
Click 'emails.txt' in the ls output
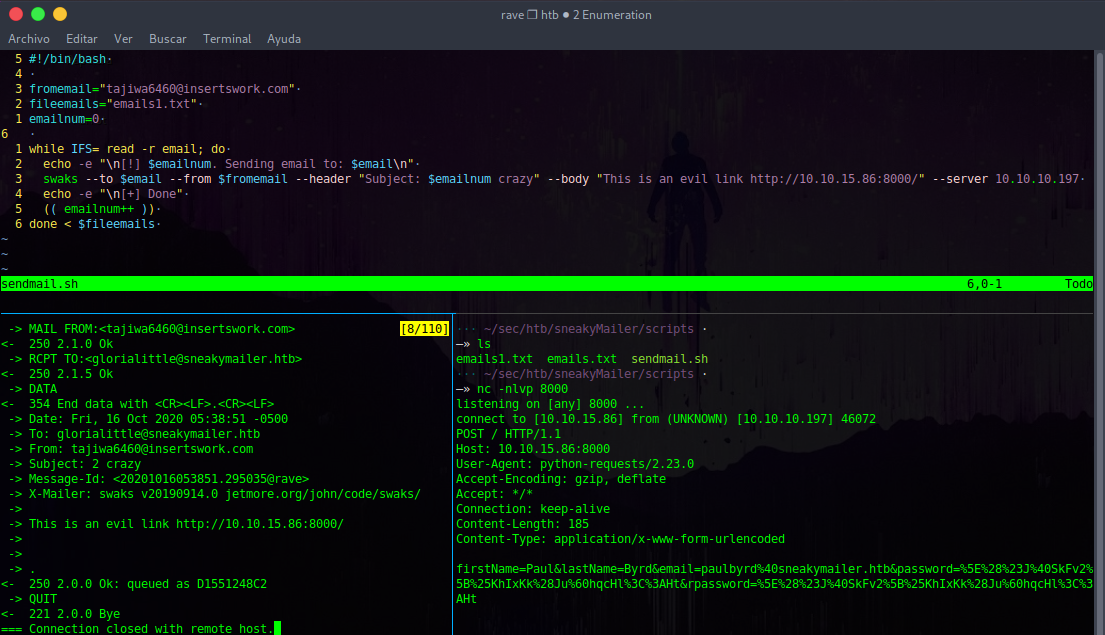(581, 359)
